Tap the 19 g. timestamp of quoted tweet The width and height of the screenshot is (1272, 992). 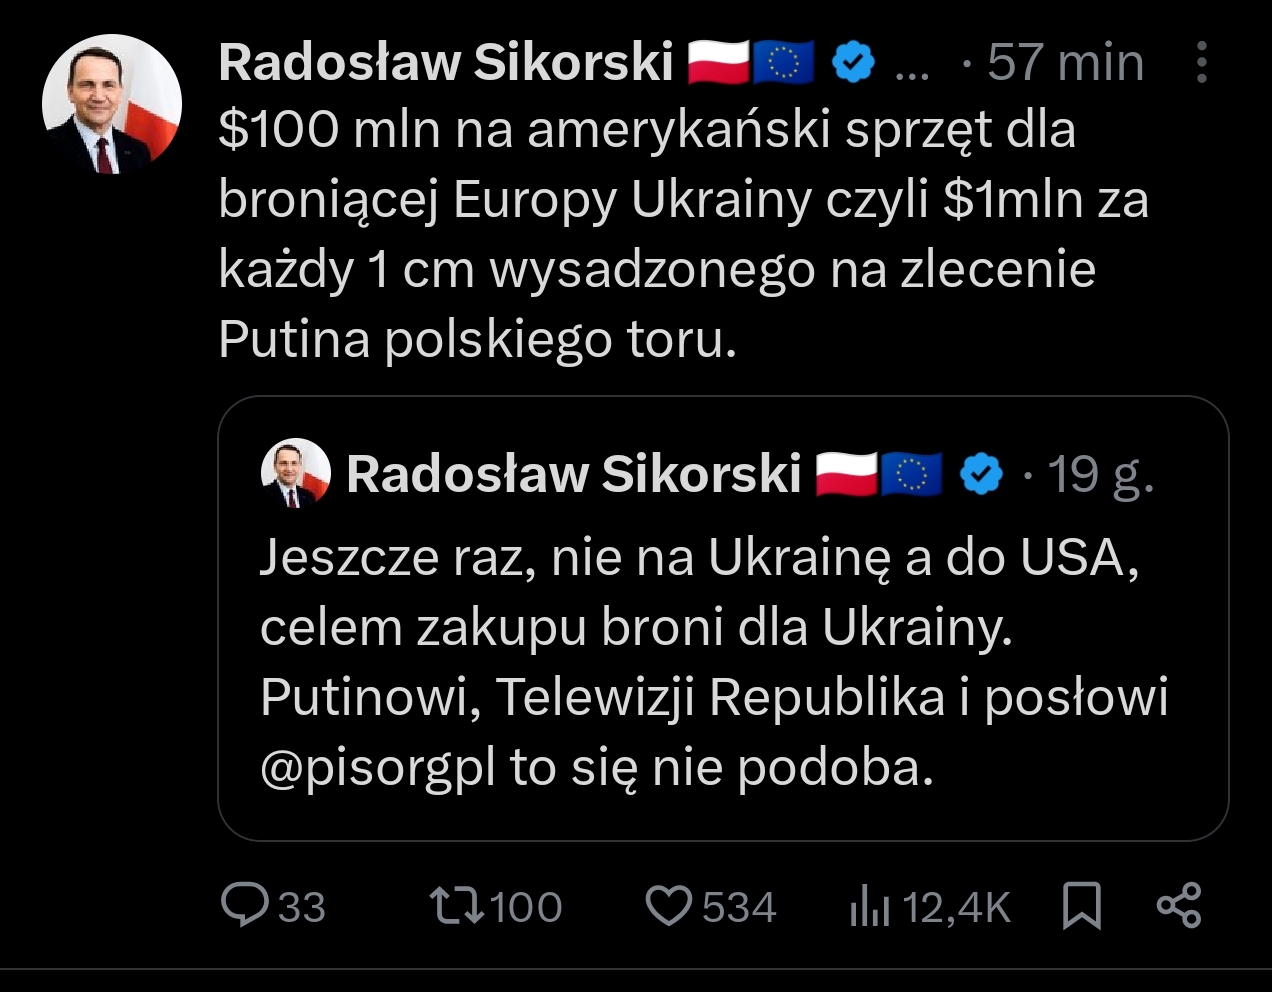click(x=1101, y=475)
